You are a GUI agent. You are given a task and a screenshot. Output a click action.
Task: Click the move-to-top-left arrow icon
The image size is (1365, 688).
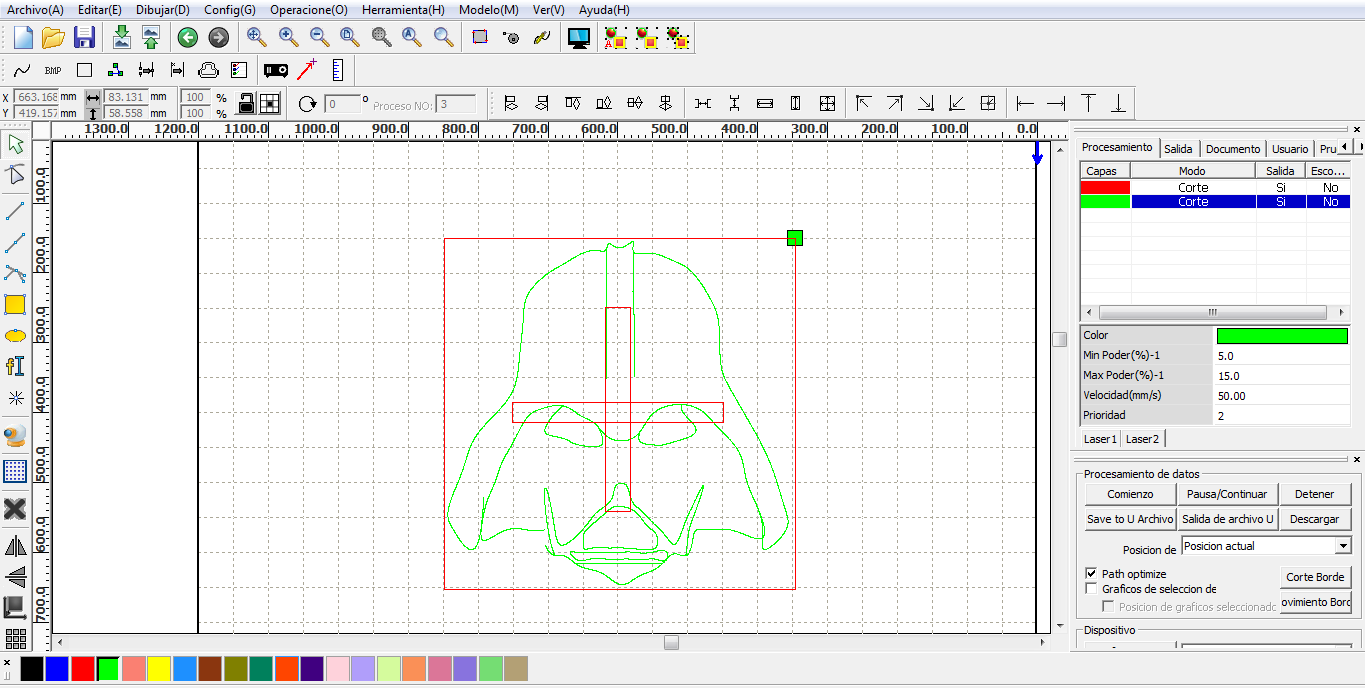point(863,103)
